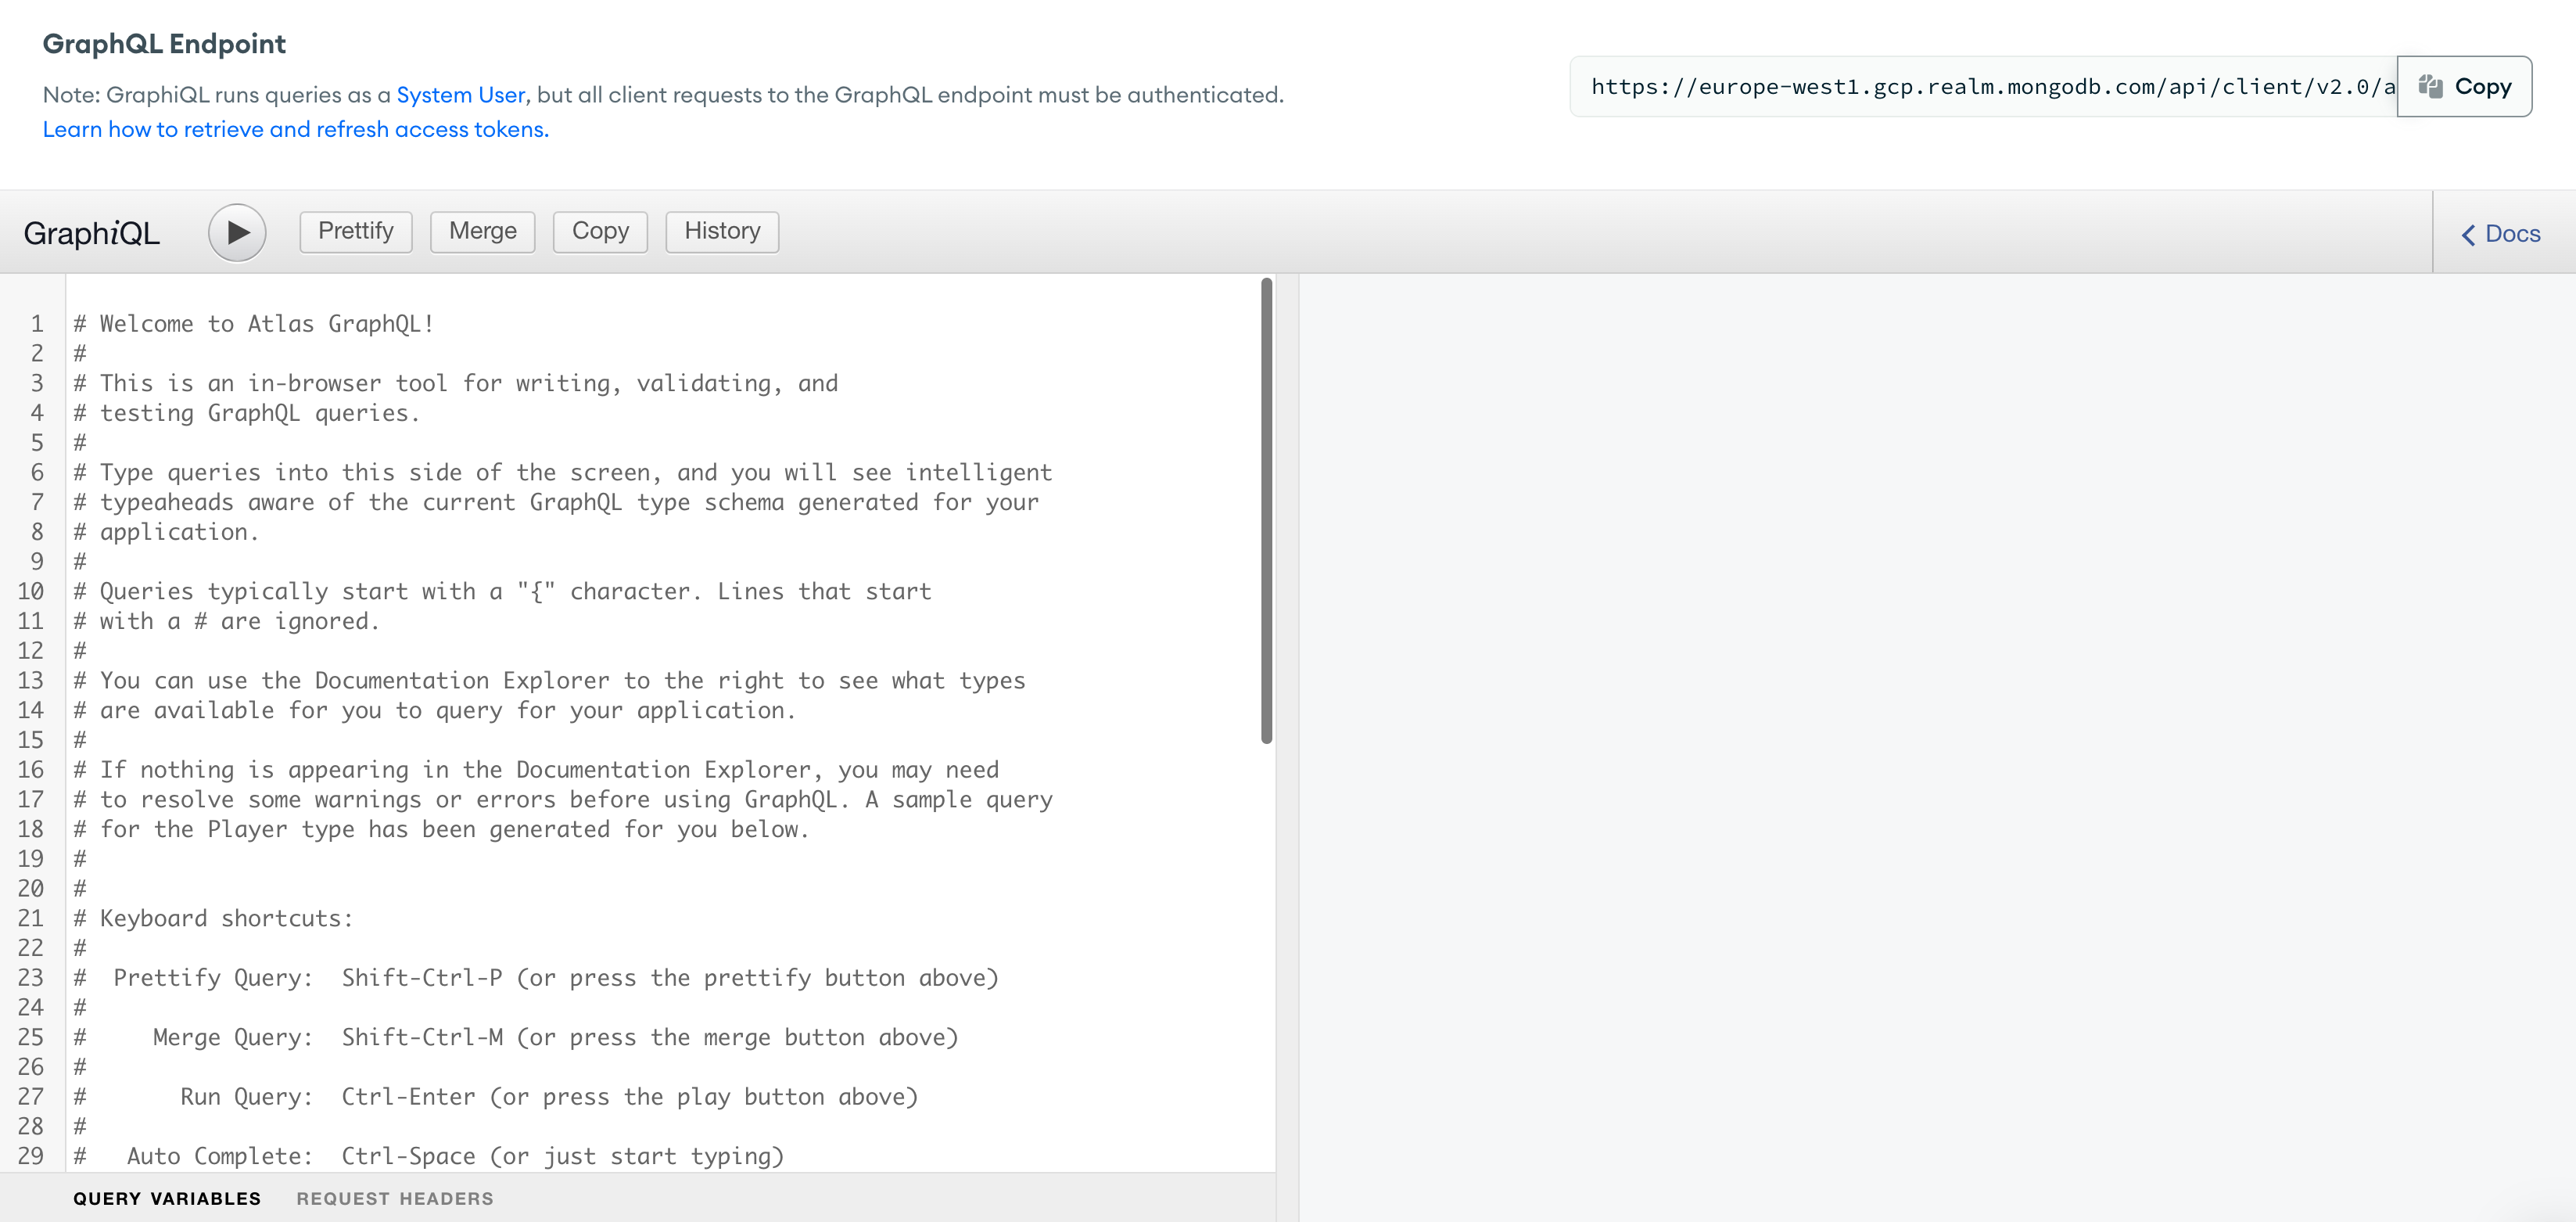This screenshot has height=1222, width=2576.
Task: Click the Merge query button
Action: pyautogui.click(x=483, y=228)
